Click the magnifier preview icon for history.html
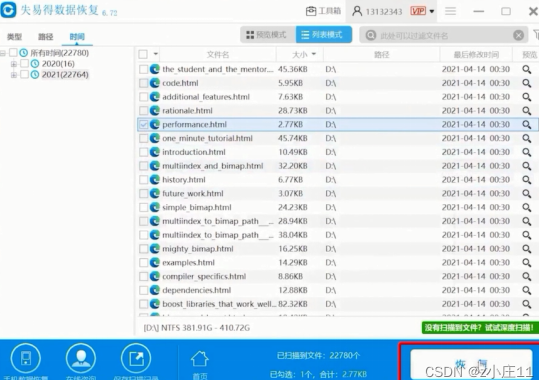This screenshot has height=380, width=539. click(526, 180)
